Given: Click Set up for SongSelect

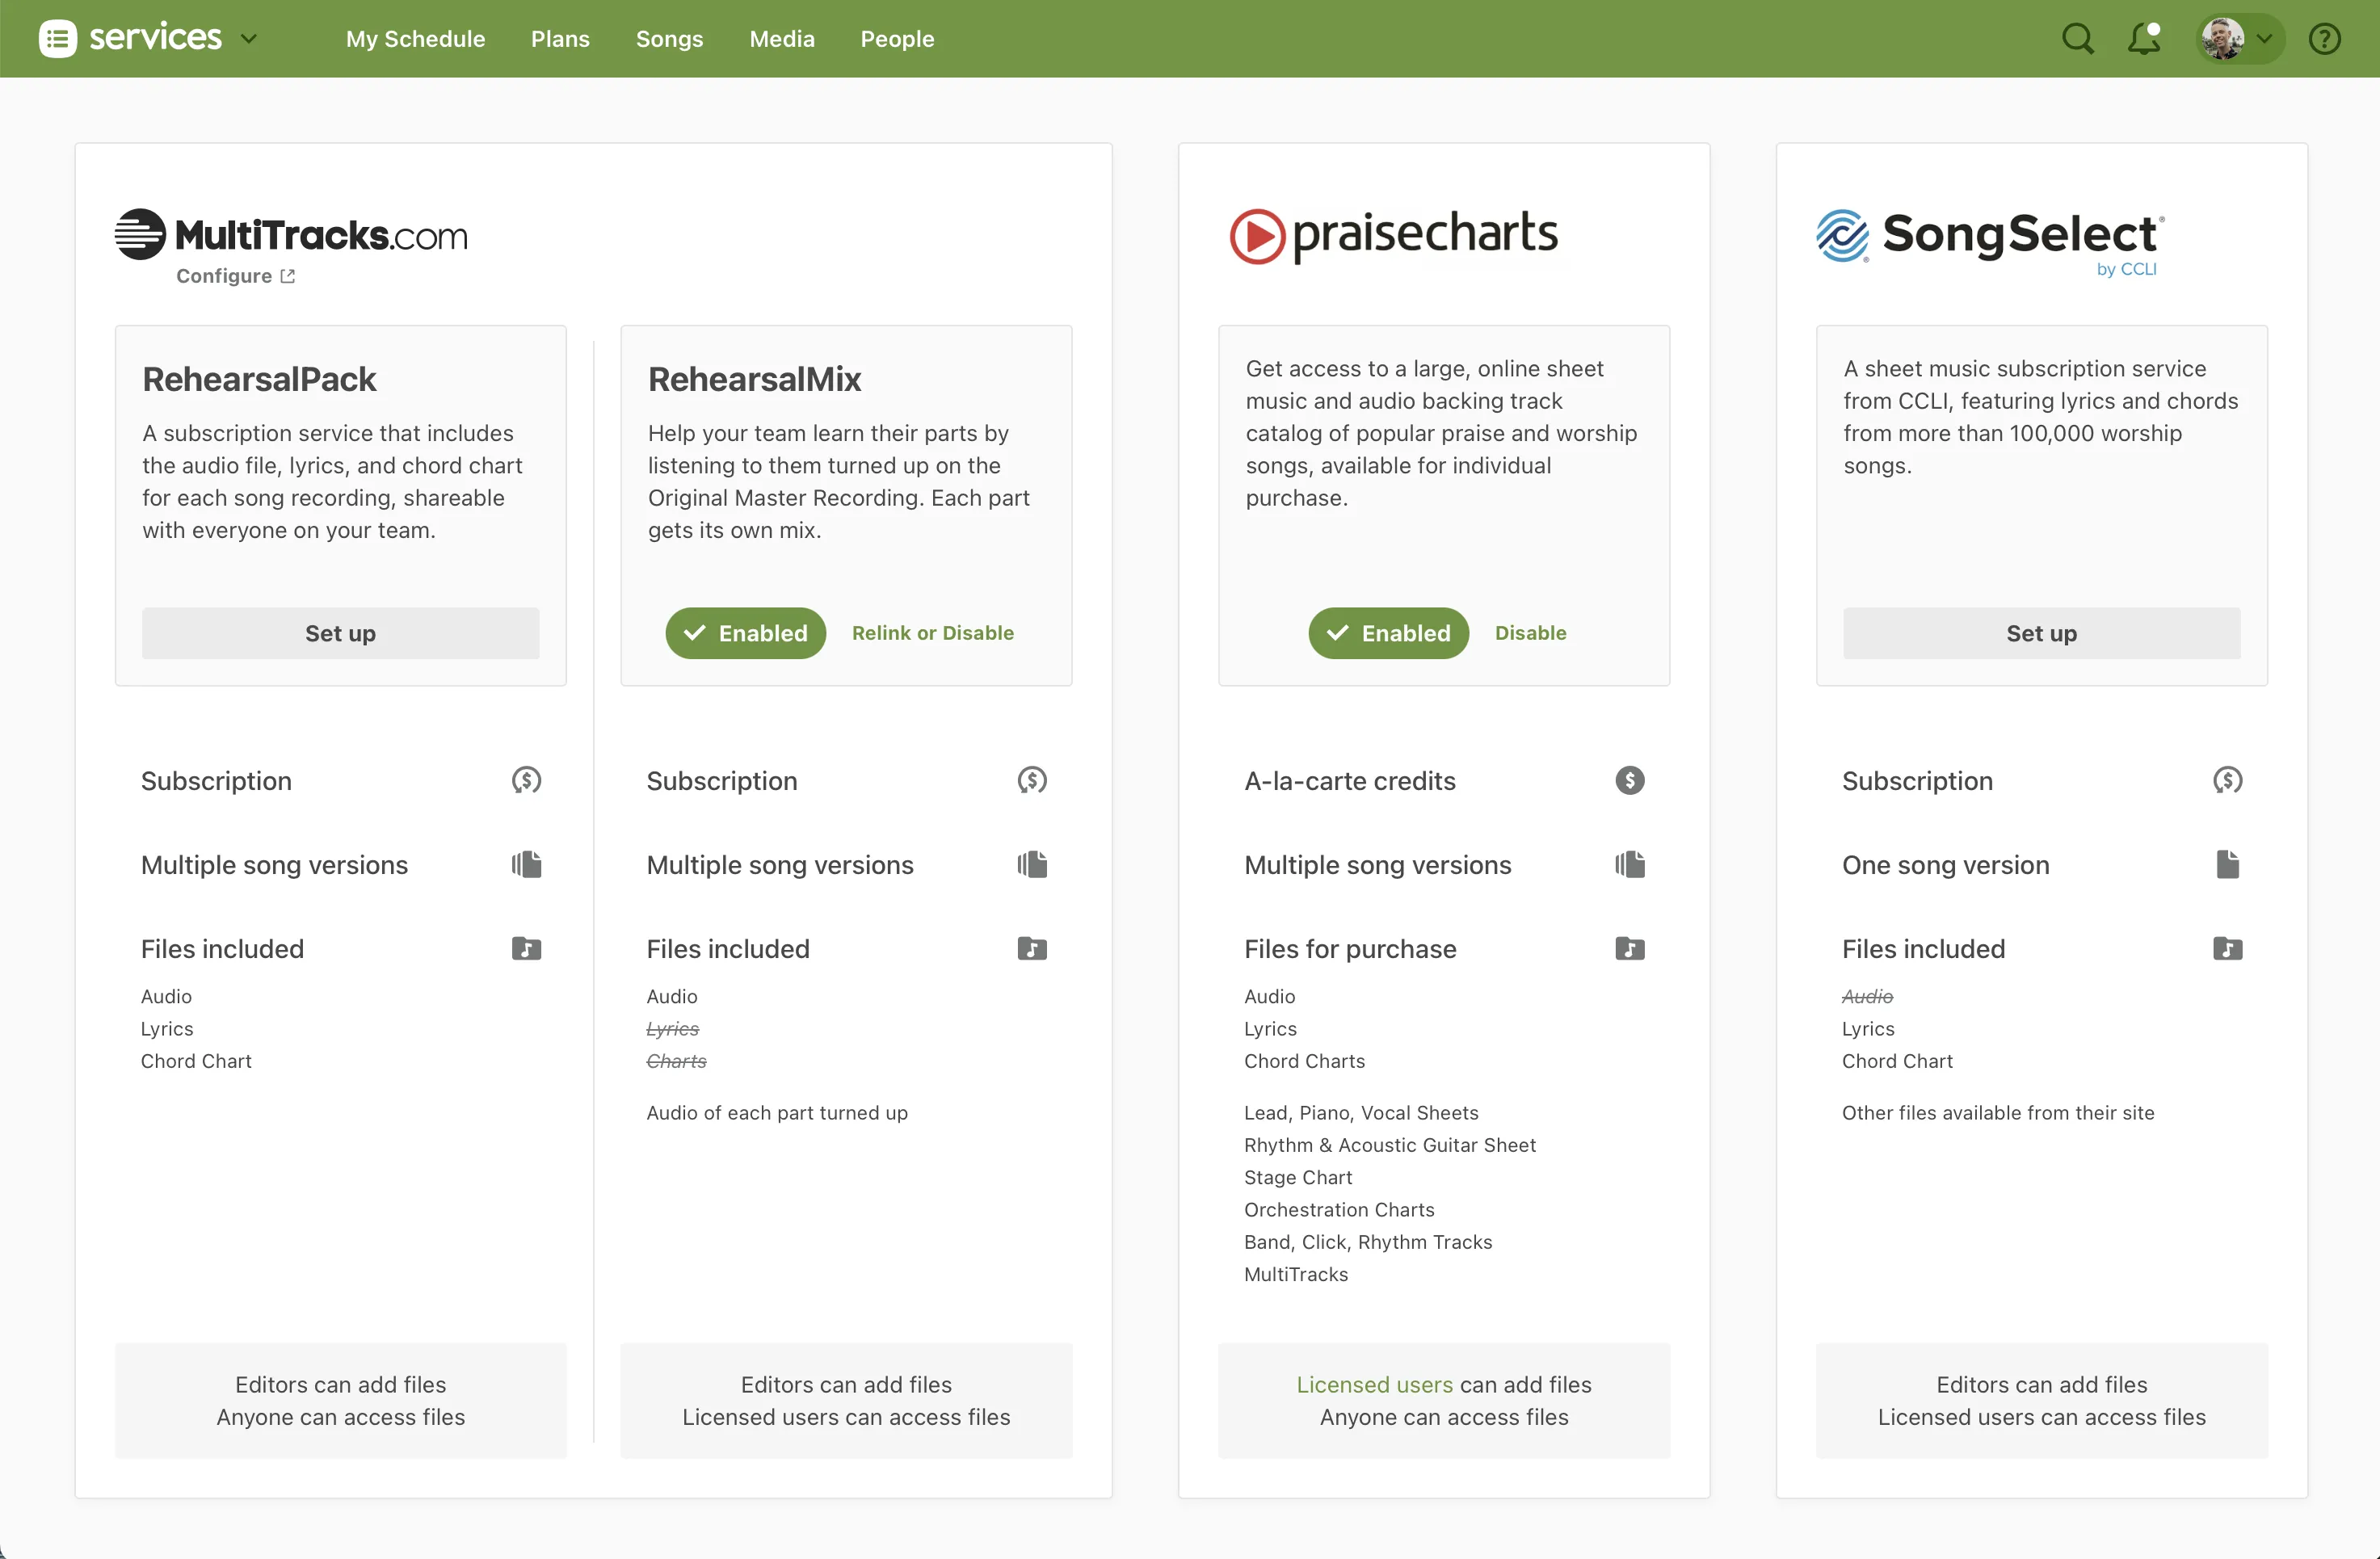Looking at the screenshot, I should point(2041,632).
